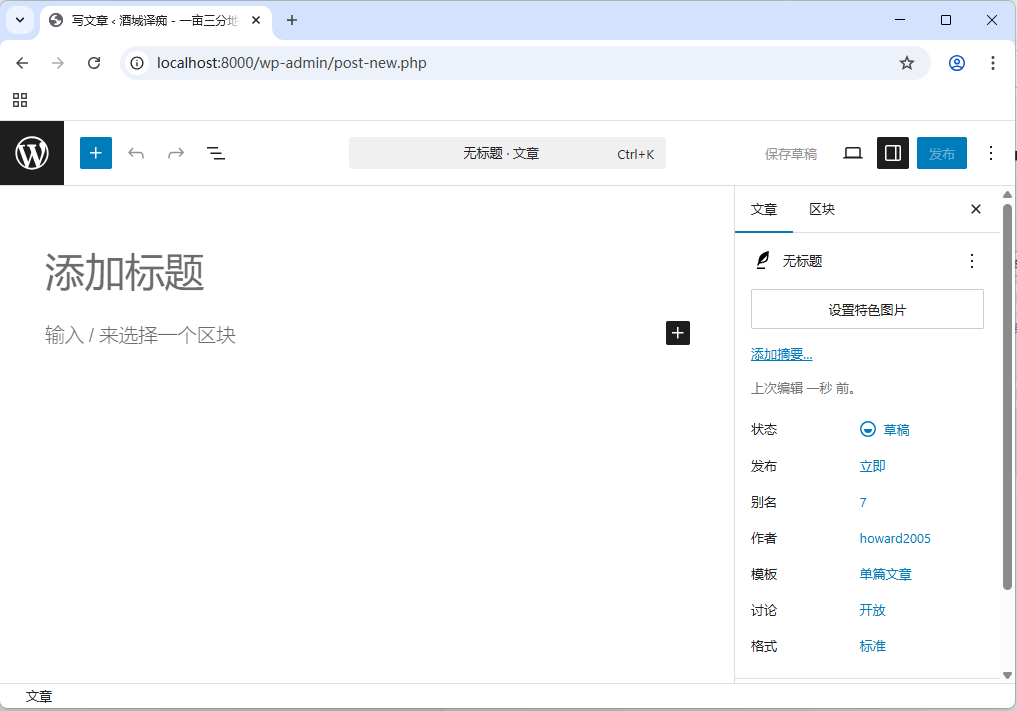Switch to the 区块 tab
The width and height of the screenshot is (1017, 711).
click(821, 209)
